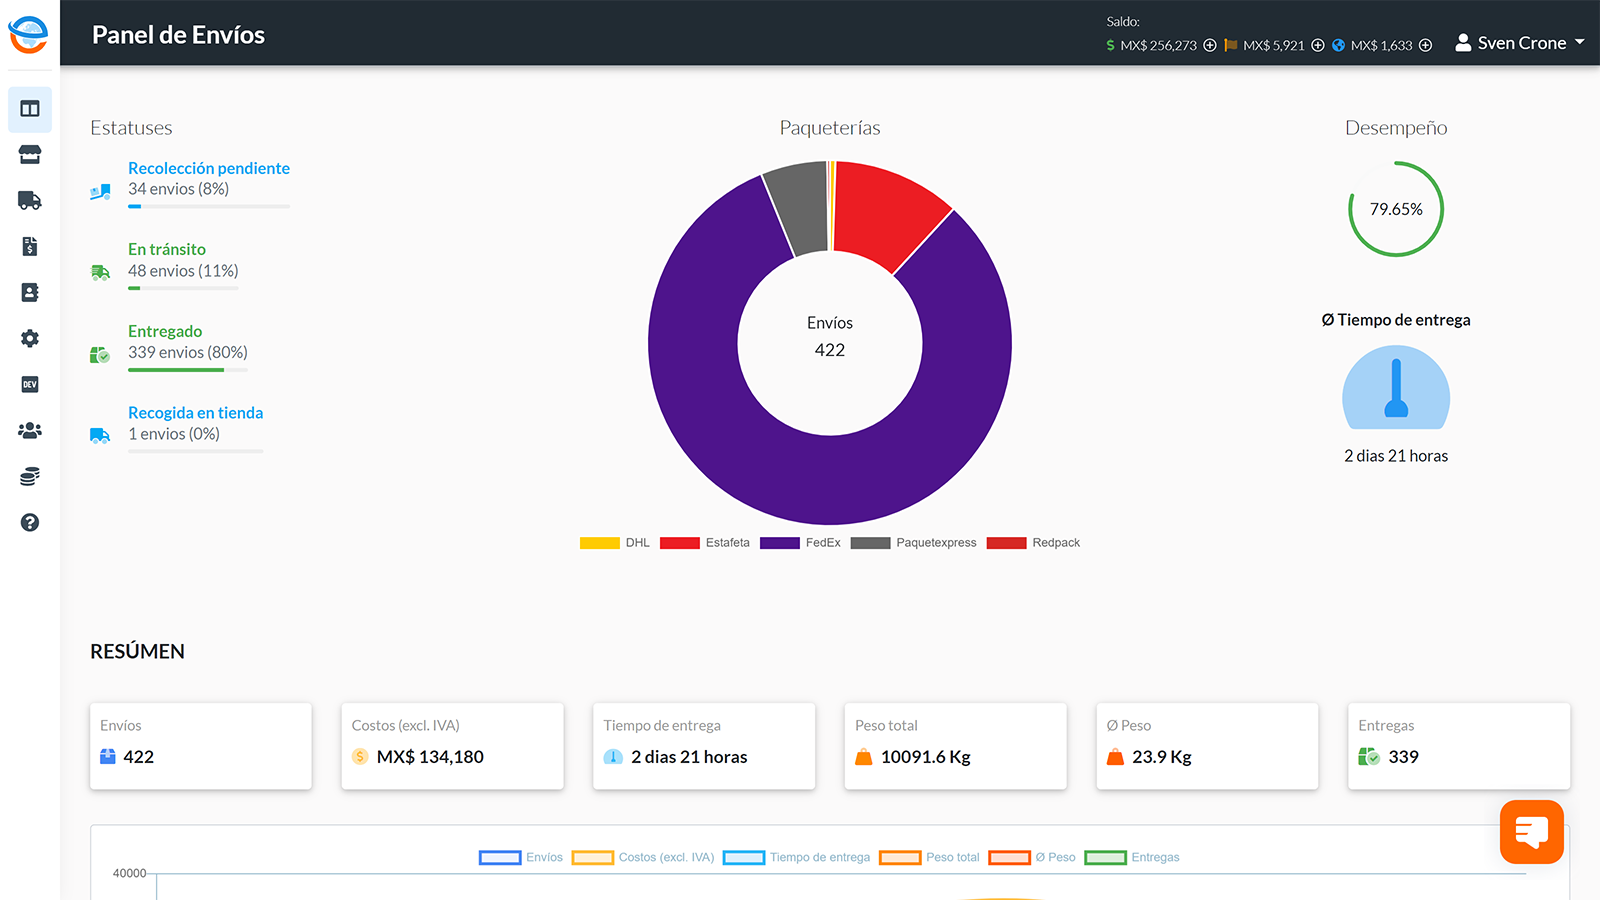Select the Costos MX$ 134,180 summary card
The height and width of the screenshot is (900, 1600).
point(452,746)
